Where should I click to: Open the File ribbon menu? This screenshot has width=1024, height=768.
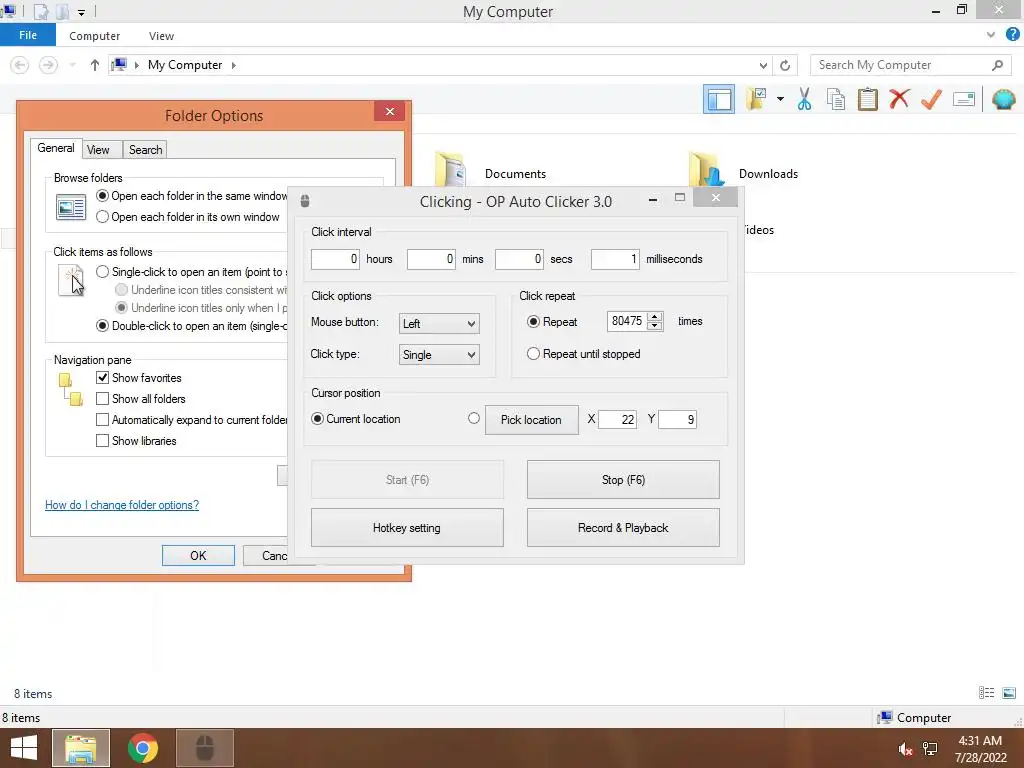(x=28, y=35)
